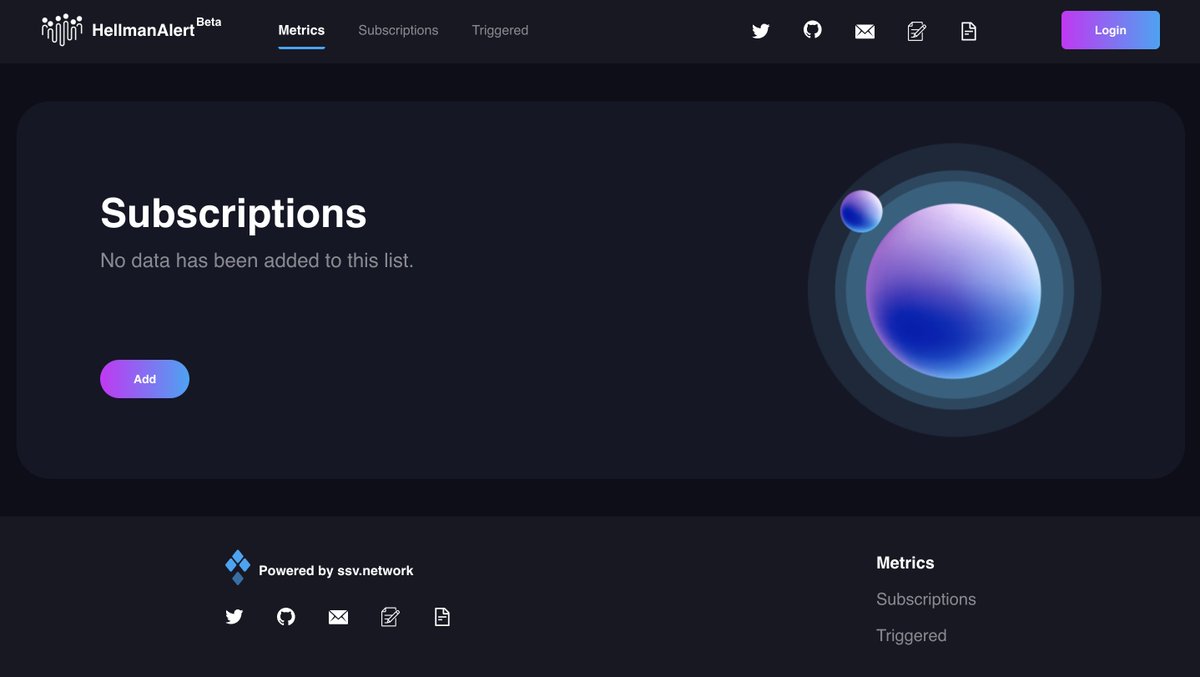Open the Metrics link in footer
The image size is (1200, 677).
point(905,563)
